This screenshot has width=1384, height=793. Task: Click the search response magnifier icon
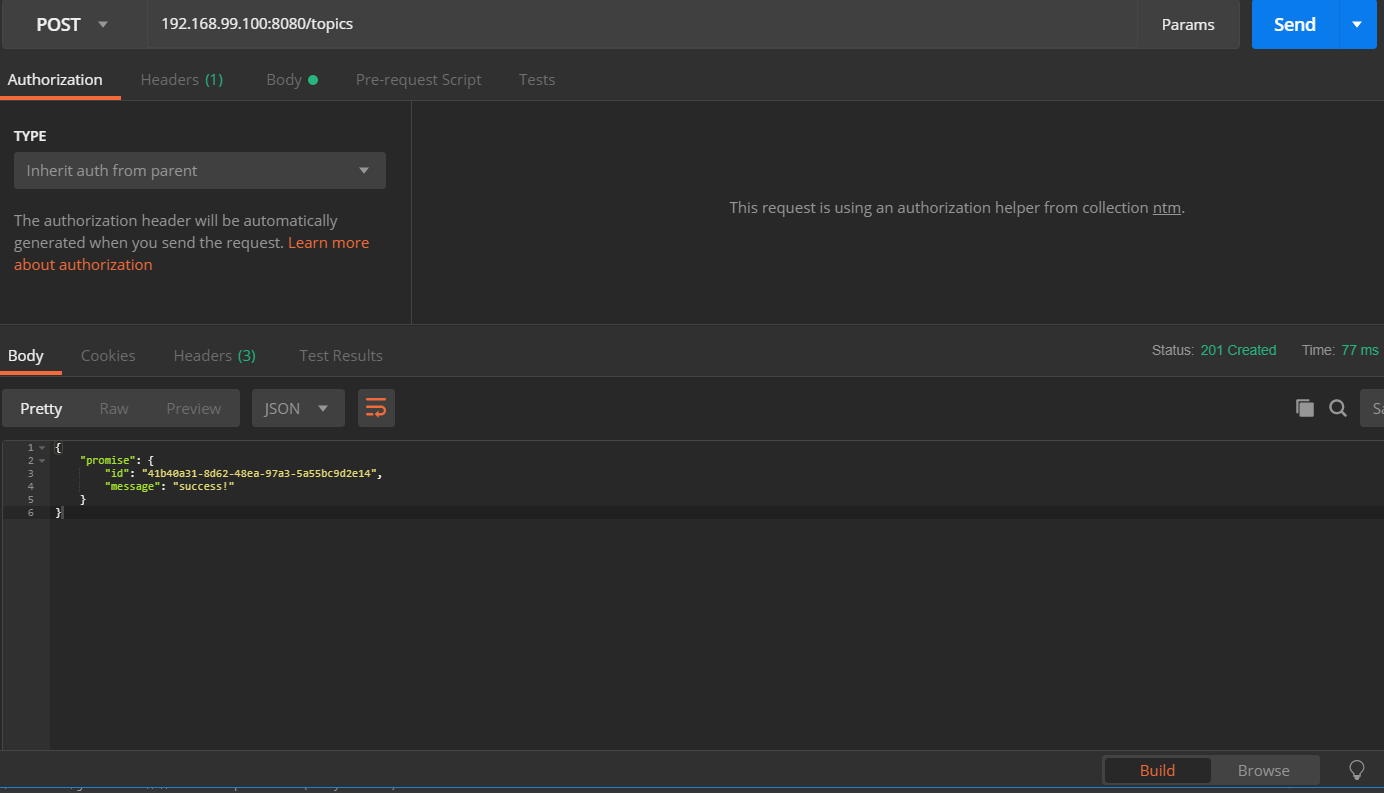(1338, 408)
